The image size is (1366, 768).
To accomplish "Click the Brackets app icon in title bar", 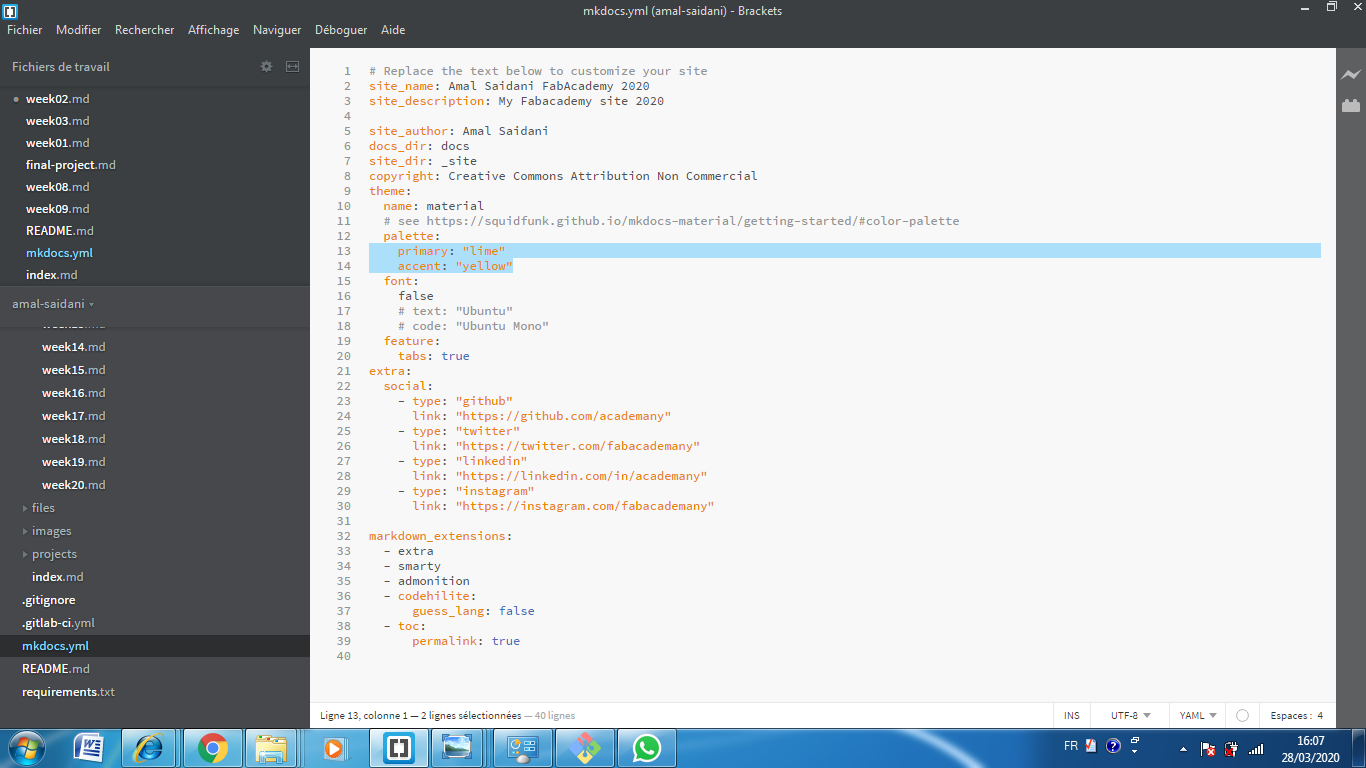I will click(x=11, y=11).
